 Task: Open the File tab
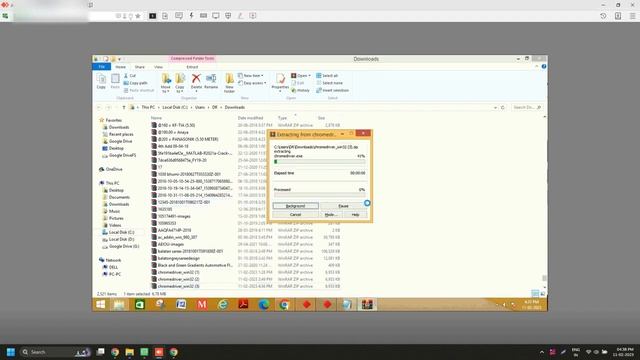[102, 67]
